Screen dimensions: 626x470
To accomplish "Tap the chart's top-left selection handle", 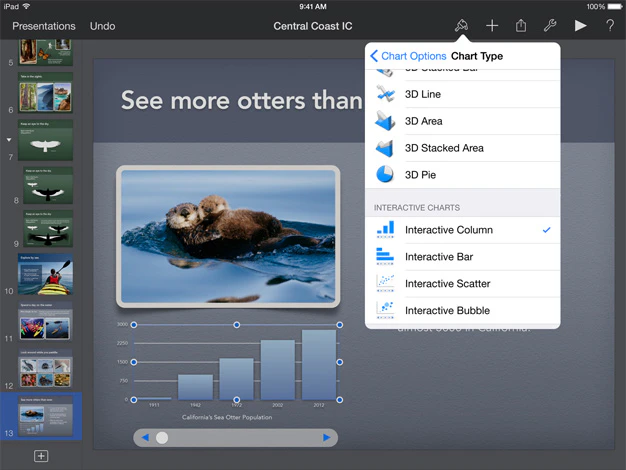I will coord(134,325).
